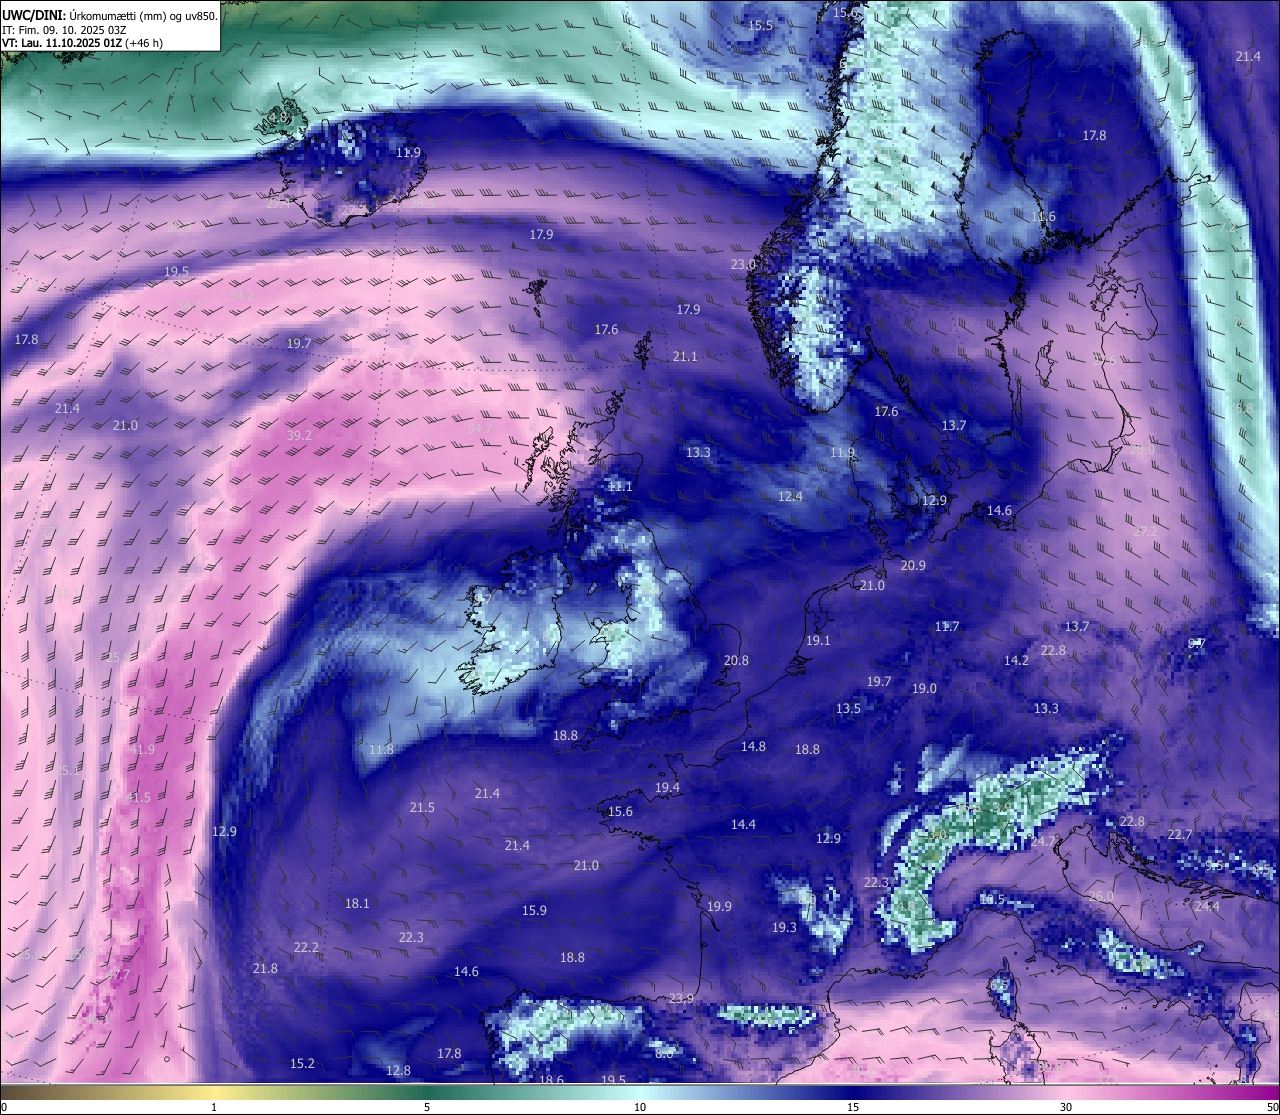Viewport: 1280px width, 1115px height.
Task: Click the 15 label on the color scale
Action: coord(853,1107)
